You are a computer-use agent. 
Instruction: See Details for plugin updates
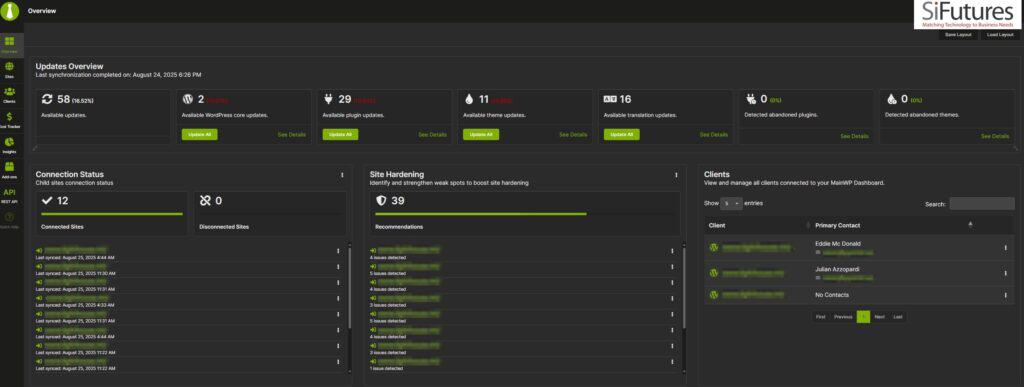[x=432, y=134]
